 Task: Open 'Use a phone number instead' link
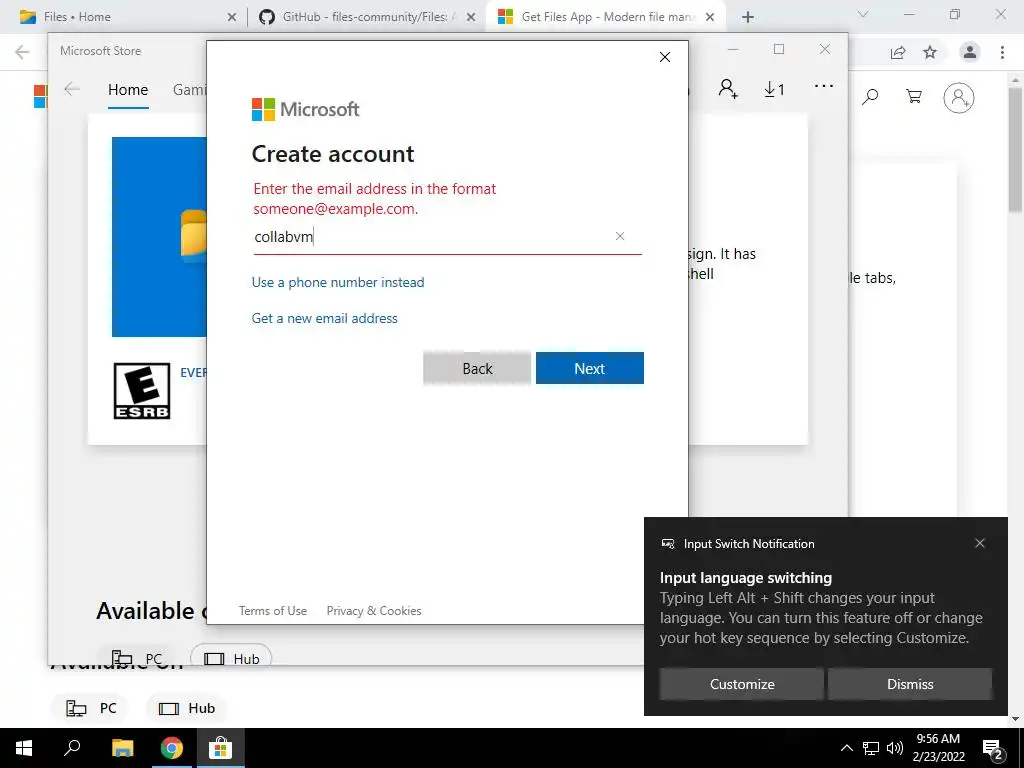coord(338,282)
